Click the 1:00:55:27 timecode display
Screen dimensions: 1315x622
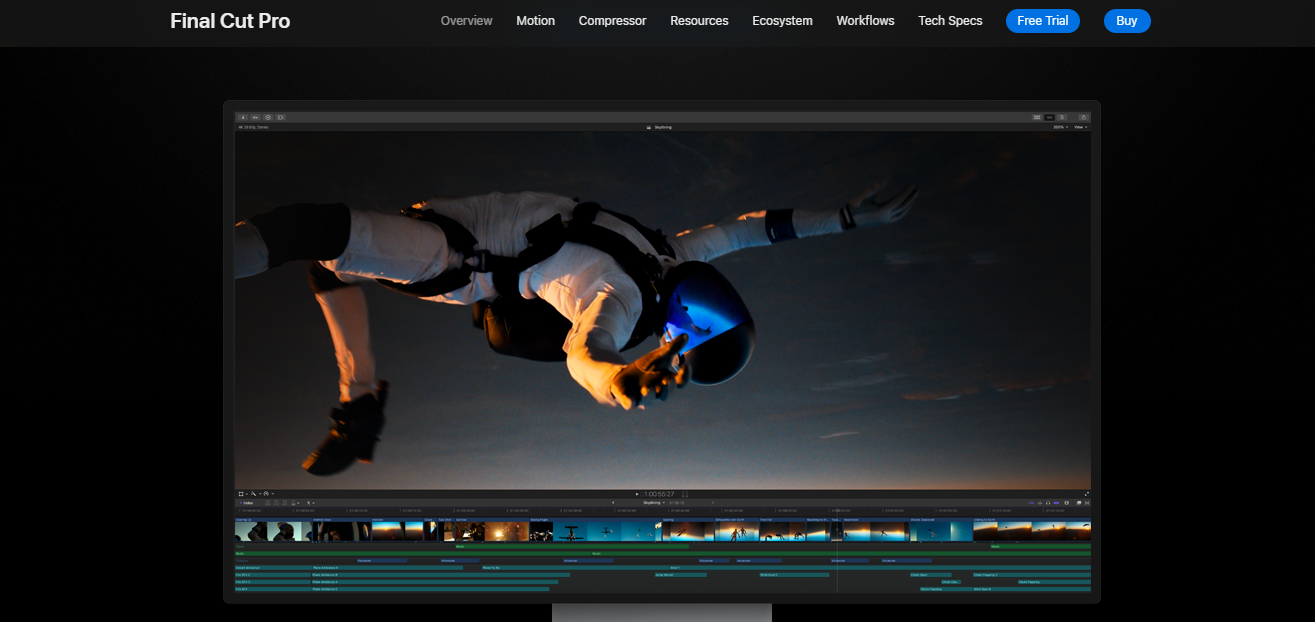(659, 494)
